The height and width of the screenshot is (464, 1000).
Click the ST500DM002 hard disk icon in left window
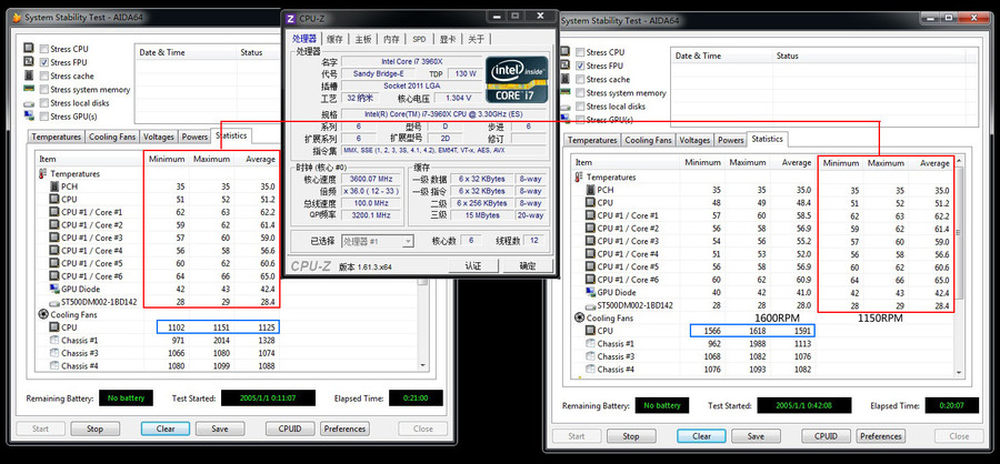coord(54,302)
